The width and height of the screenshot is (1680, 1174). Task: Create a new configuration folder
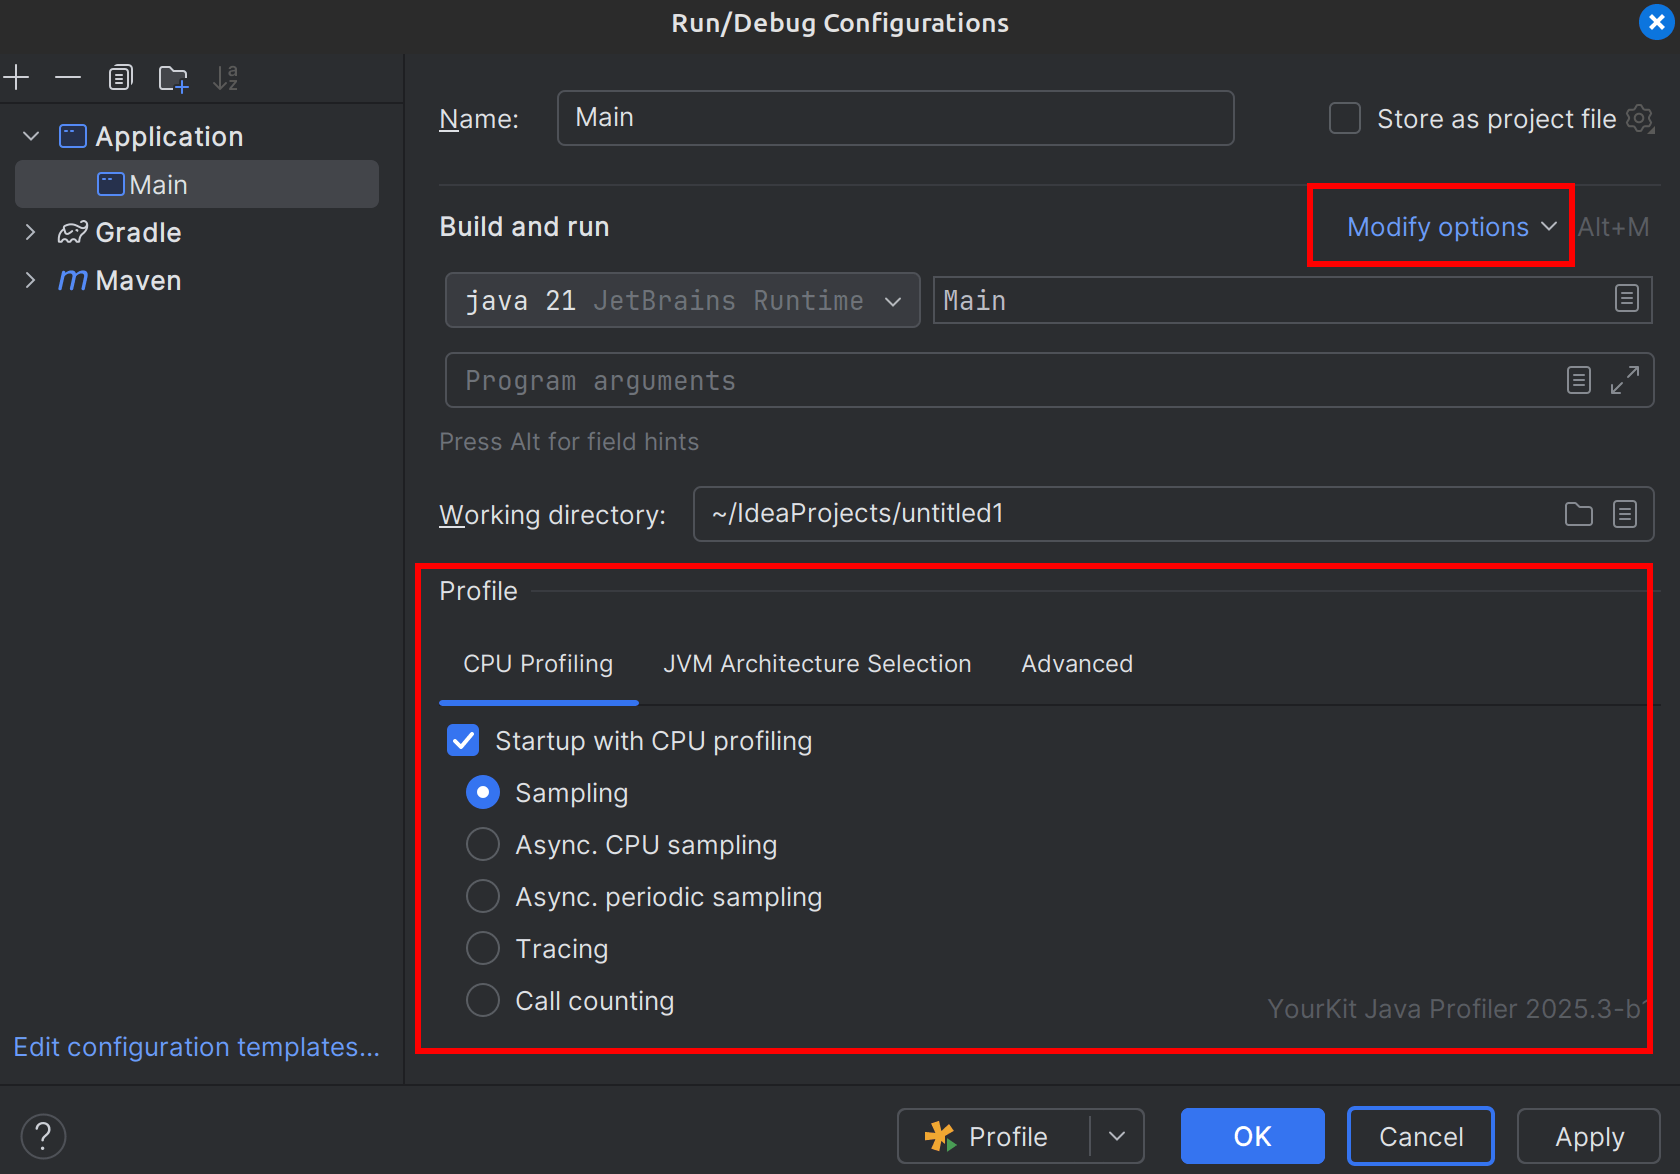(x=173, y=77)
